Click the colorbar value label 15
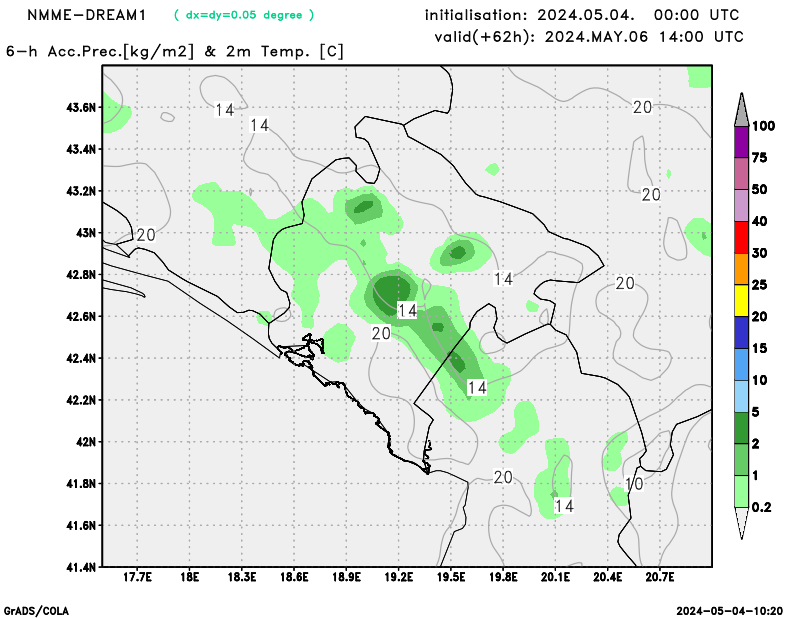 coord(760,349)
